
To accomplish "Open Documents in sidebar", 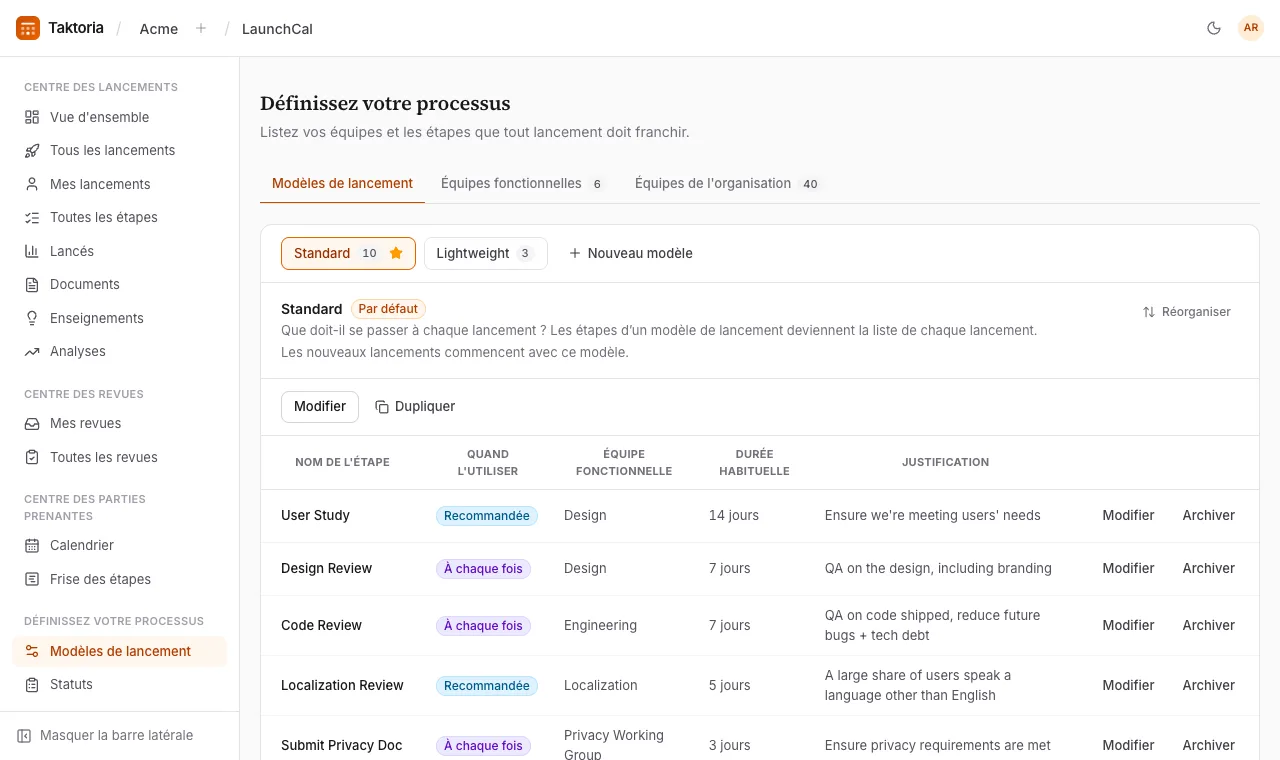I will (119, 284).
